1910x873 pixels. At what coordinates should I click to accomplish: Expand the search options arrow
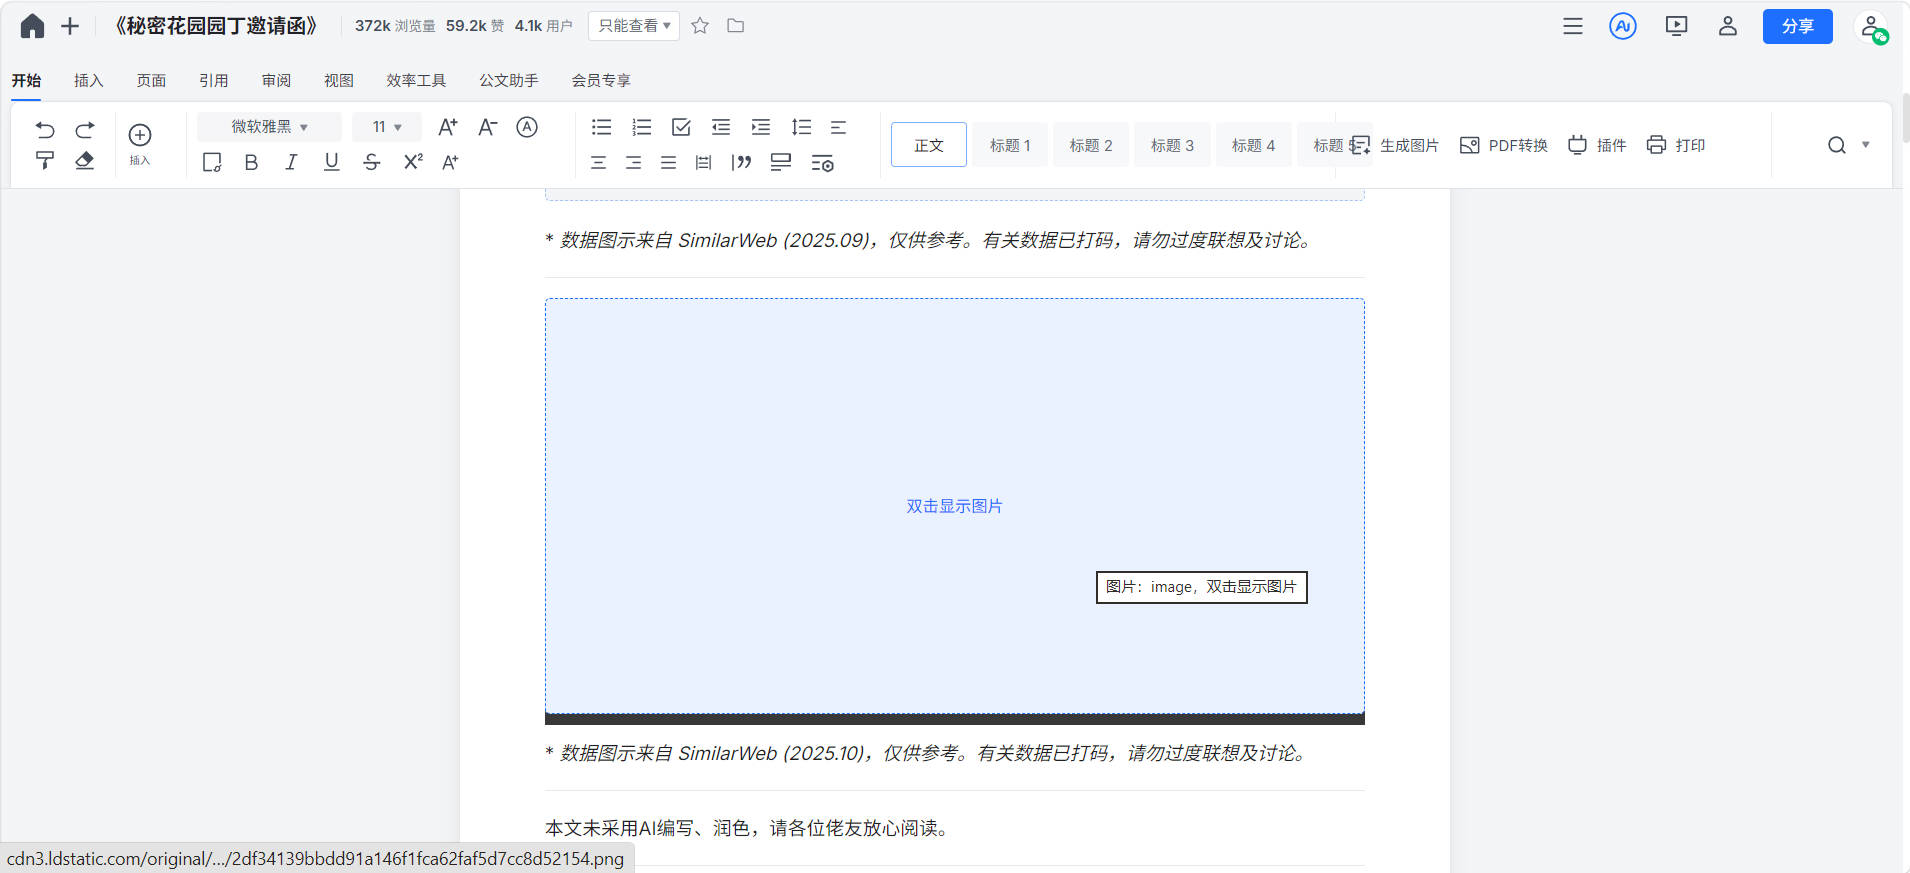[x=1865, y=145]
